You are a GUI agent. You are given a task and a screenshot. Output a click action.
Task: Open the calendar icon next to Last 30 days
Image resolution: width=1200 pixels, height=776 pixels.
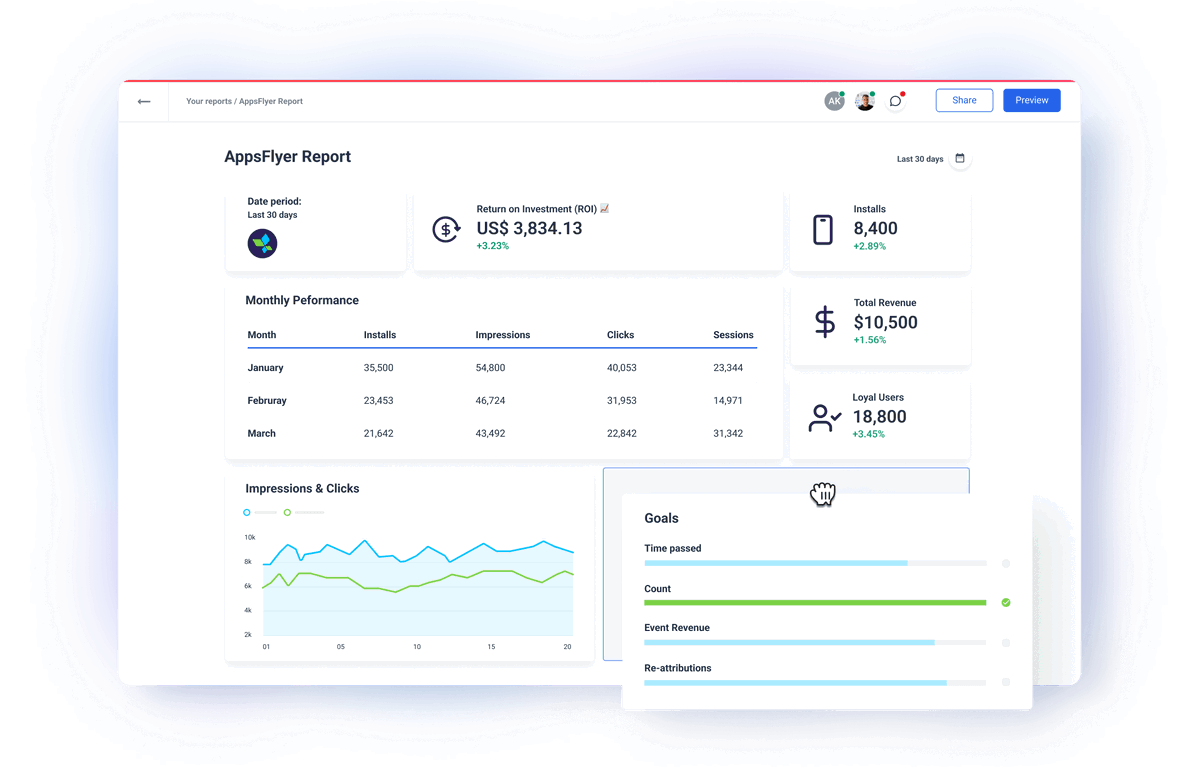960,158
